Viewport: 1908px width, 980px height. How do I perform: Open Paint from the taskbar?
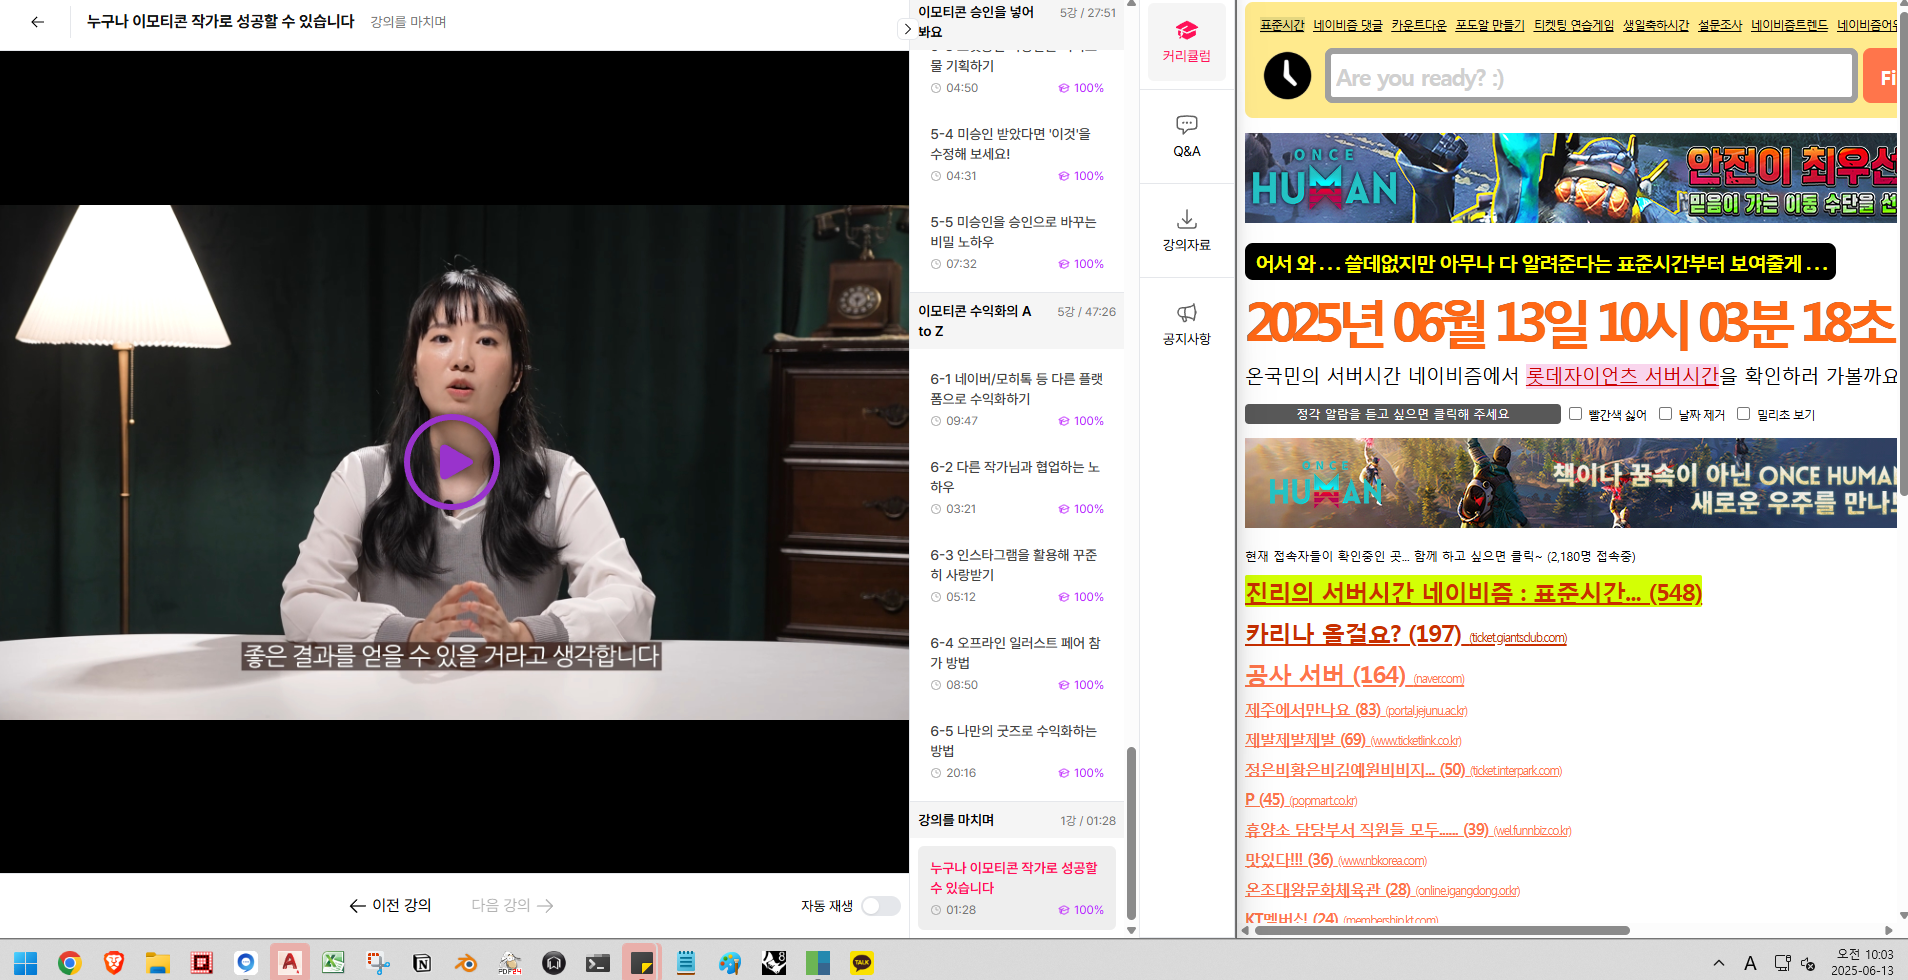pyautogui.click(x=729, y=963)
